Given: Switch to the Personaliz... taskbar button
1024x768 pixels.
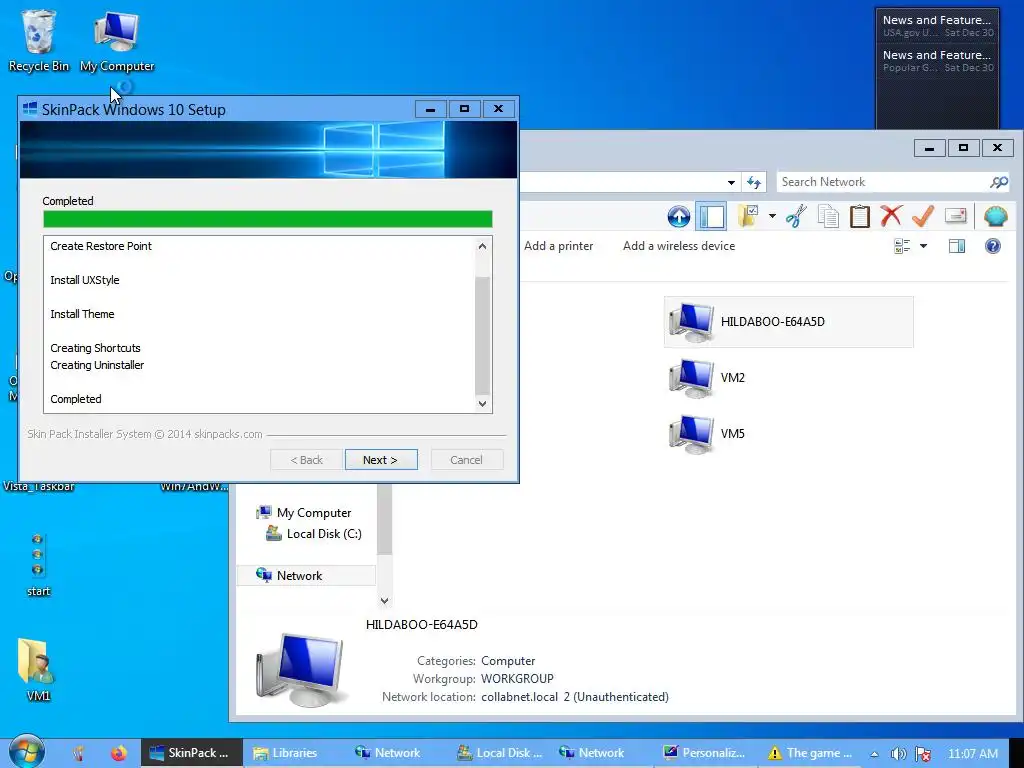Looking at the screenshot, I should [x=705, y=753].
